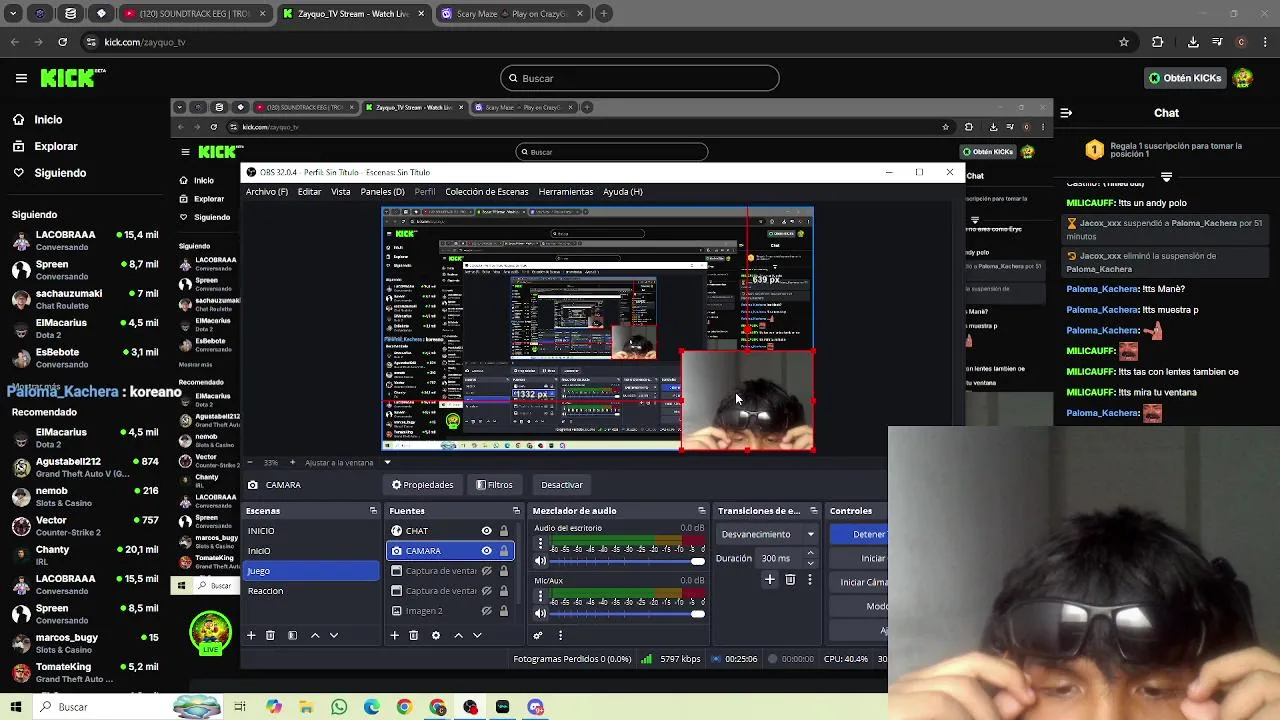The height and width of the screenshot is (720, 1280).
Task: Open Desvanecimiento transition dropdown
Action: pyautogui.click(x=768, y=534)
